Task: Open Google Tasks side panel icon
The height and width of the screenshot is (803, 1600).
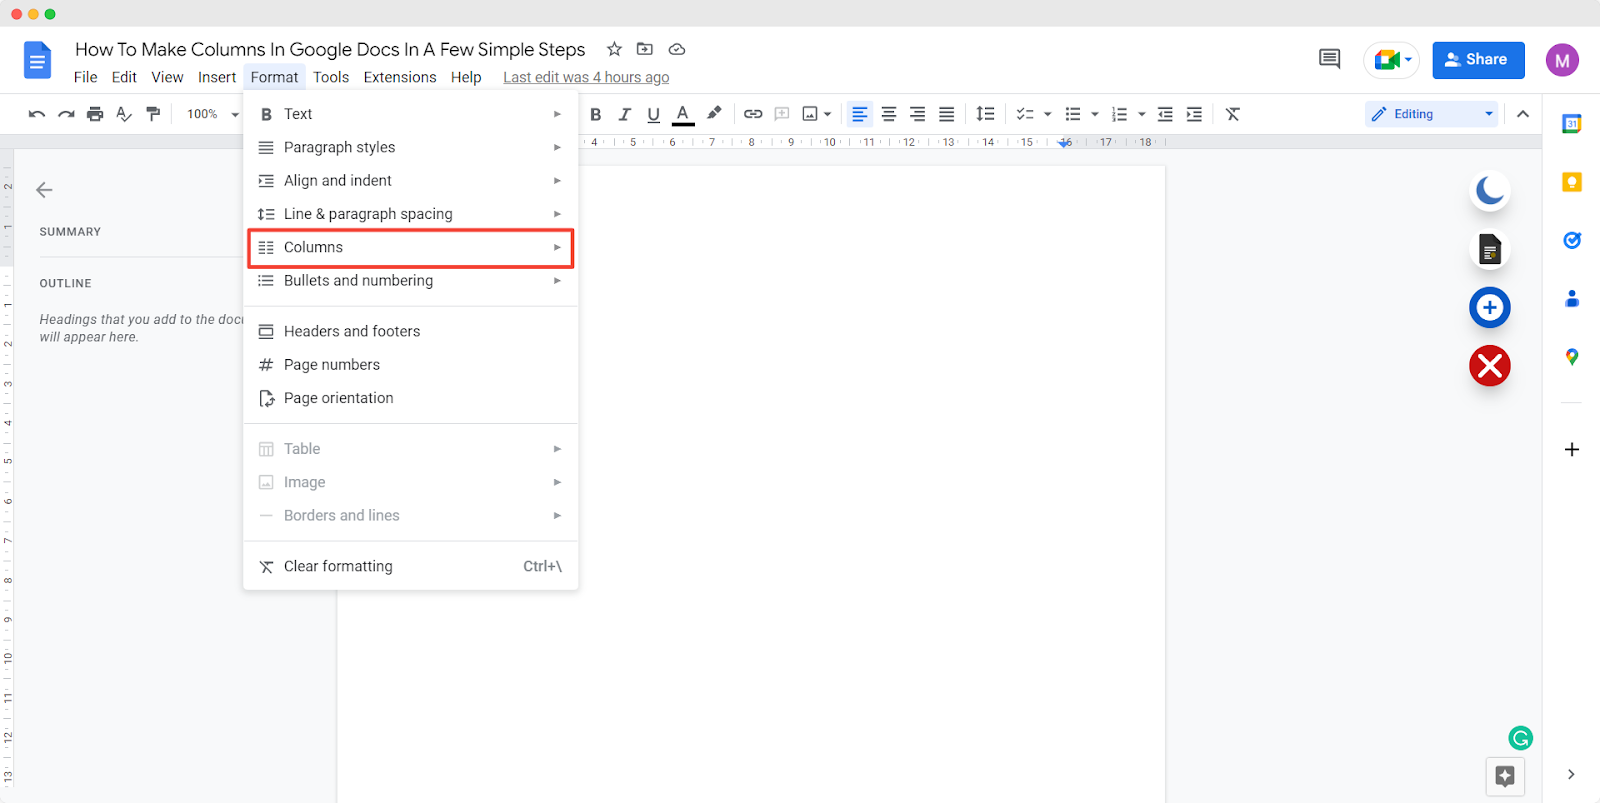Action: [x=1572, y=240]
